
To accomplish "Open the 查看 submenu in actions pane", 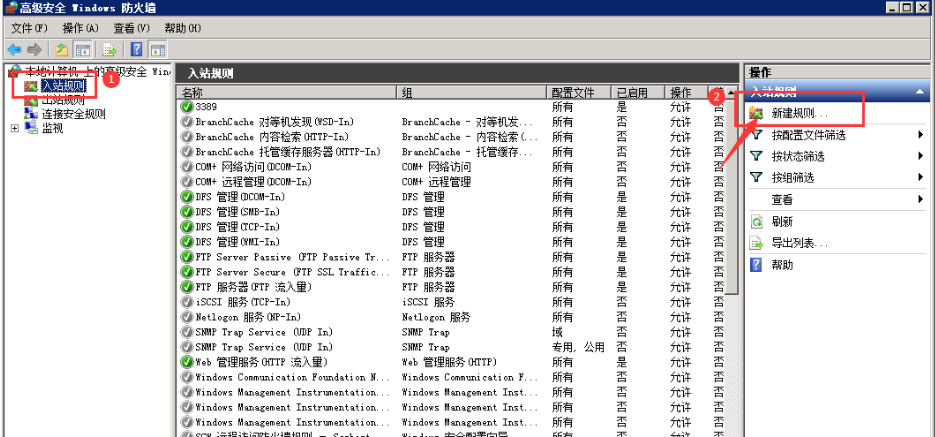I will 837,200.
